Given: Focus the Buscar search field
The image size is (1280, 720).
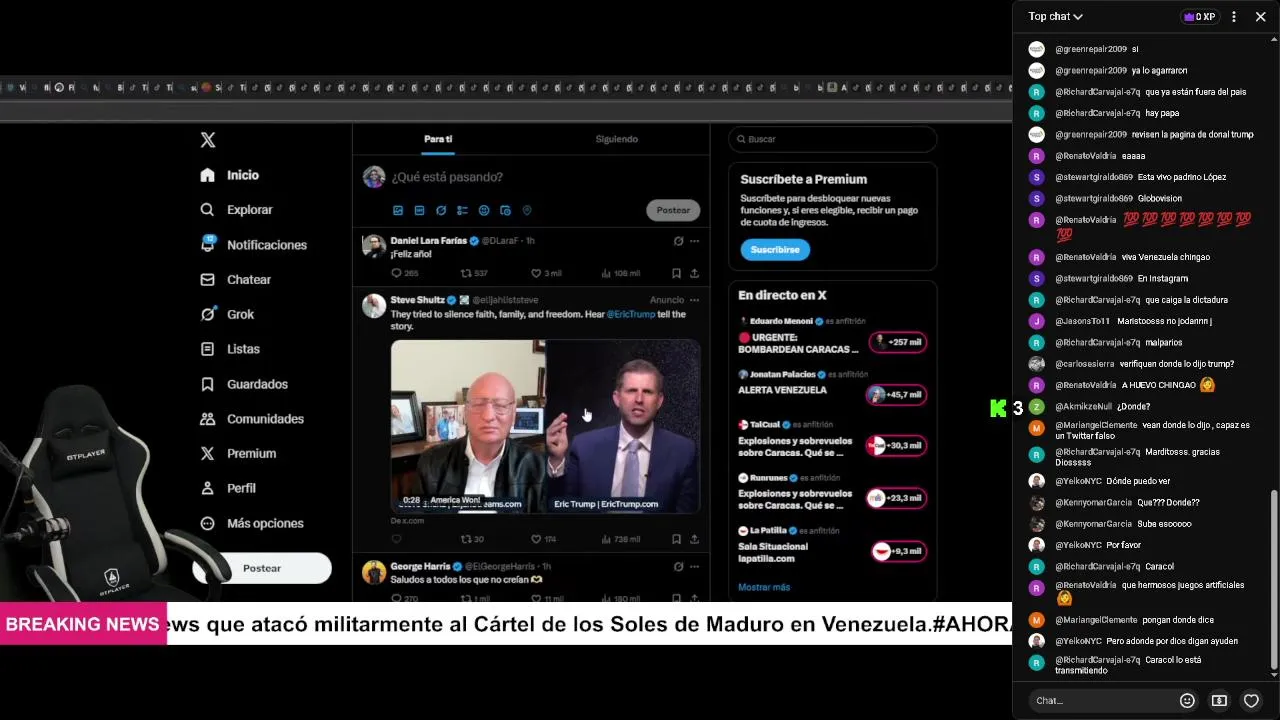Looking at the screenshot, I should (833, 139).
